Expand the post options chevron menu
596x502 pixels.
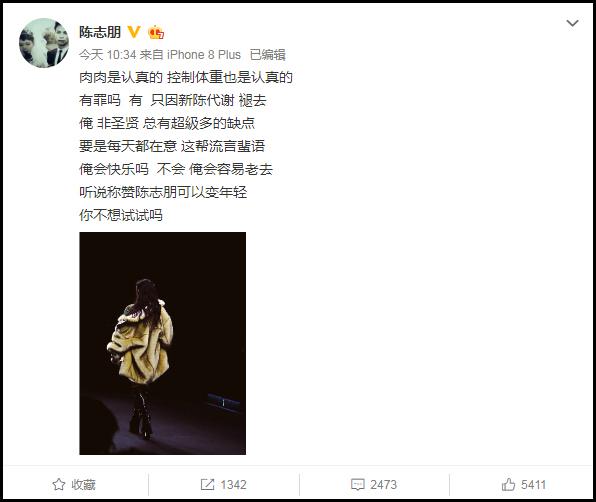point(572,23)
